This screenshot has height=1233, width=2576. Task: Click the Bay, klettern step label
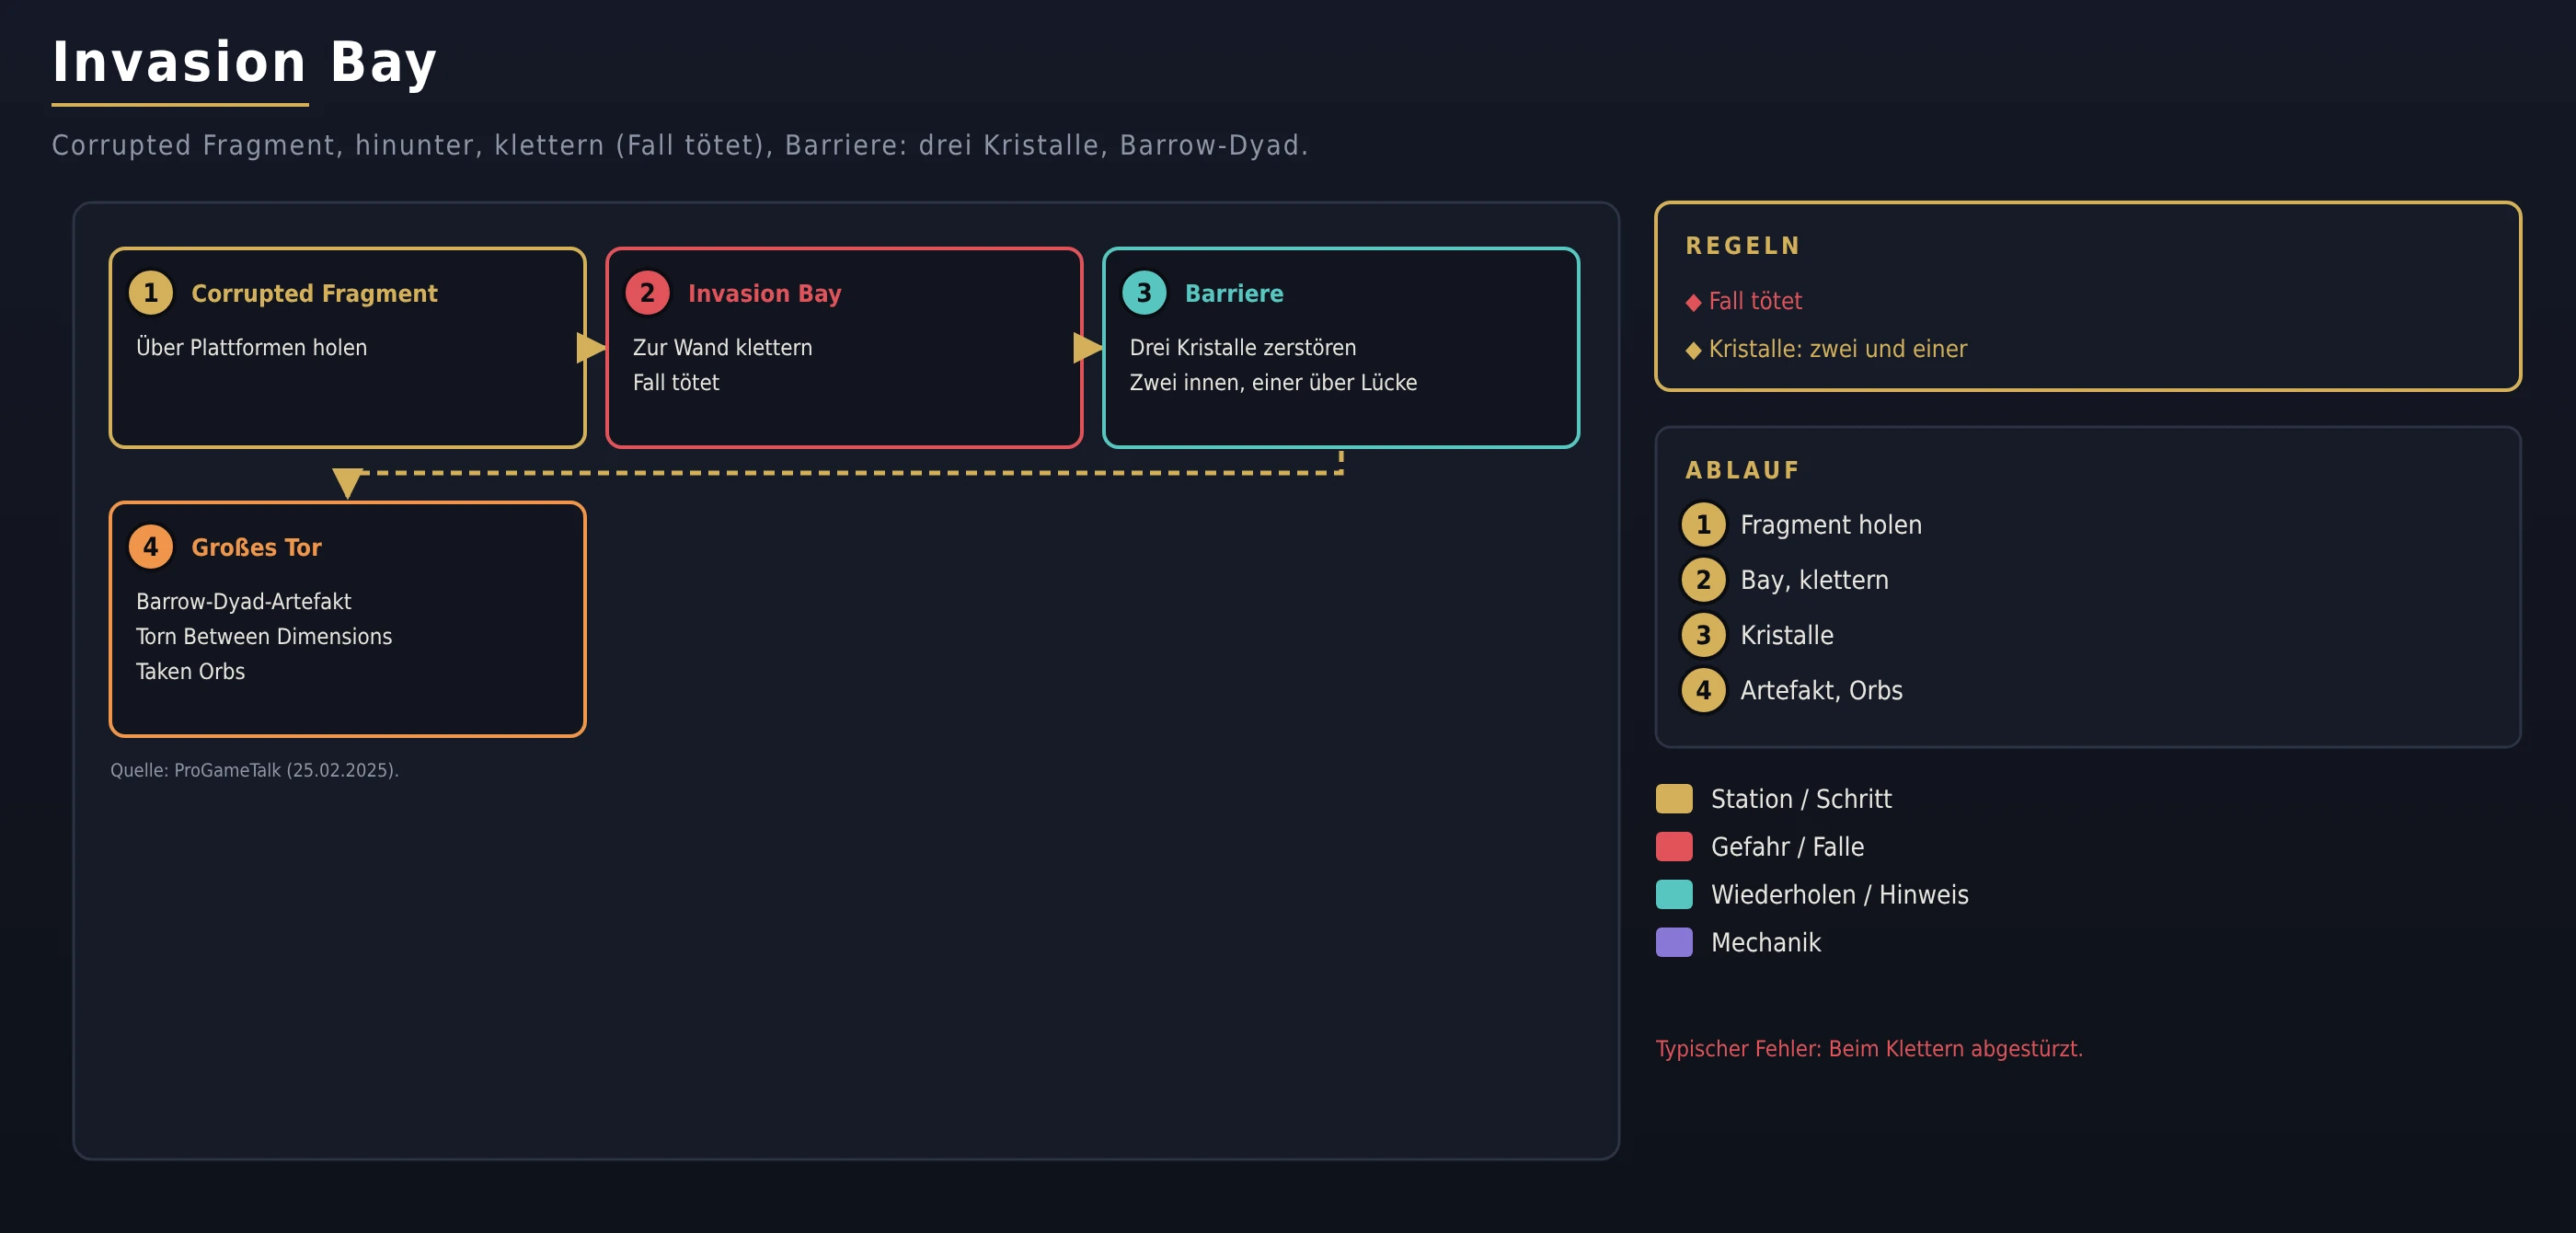click(x=1814, y=580)
